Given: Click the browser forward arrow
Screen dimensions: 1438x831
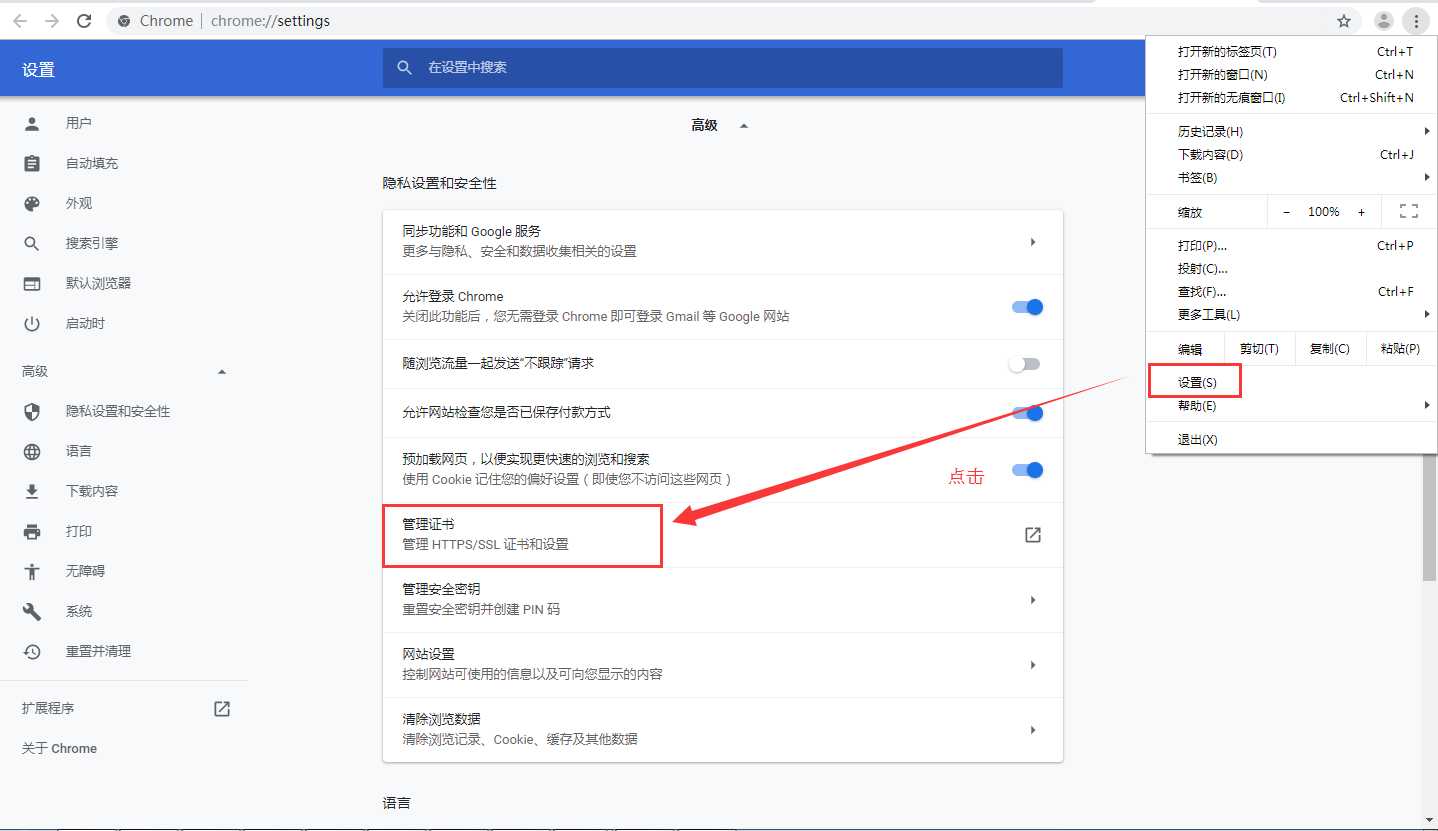Looking at the screenshot, I should [x=52, y=21].
